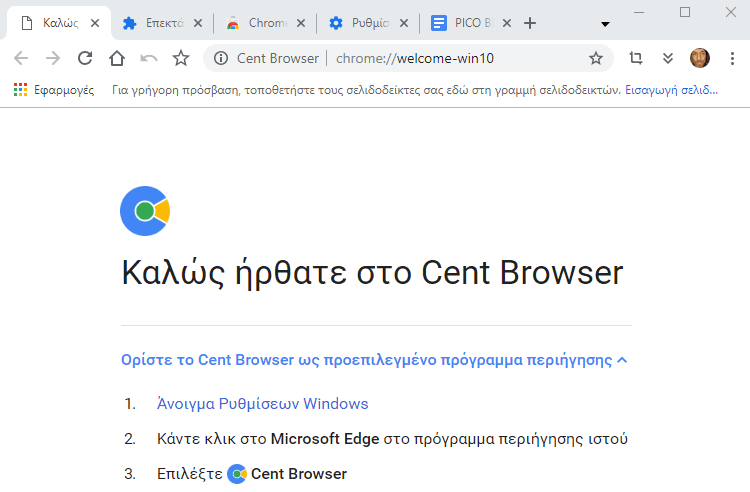Image resolution: width=750 pixels, height=492 pixels.
Task: Maximize the browser window
Action: pyautogui.click(x=685, y=12)
